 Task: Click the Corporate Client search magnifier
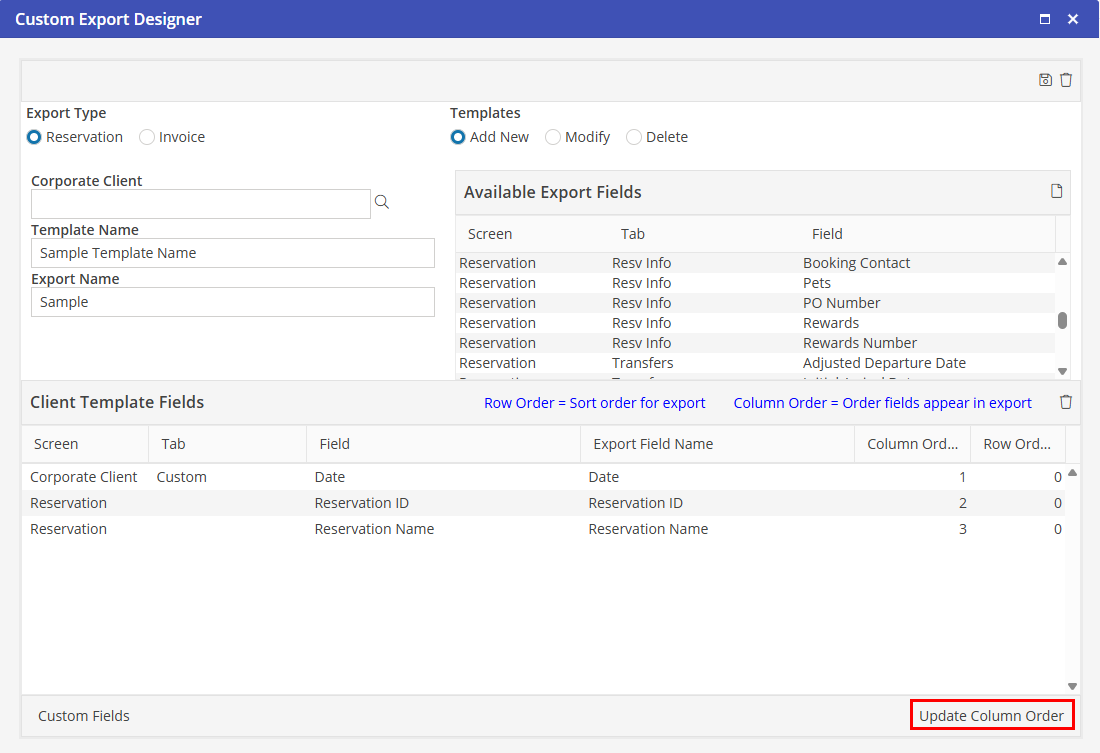[x=382, y=203]
